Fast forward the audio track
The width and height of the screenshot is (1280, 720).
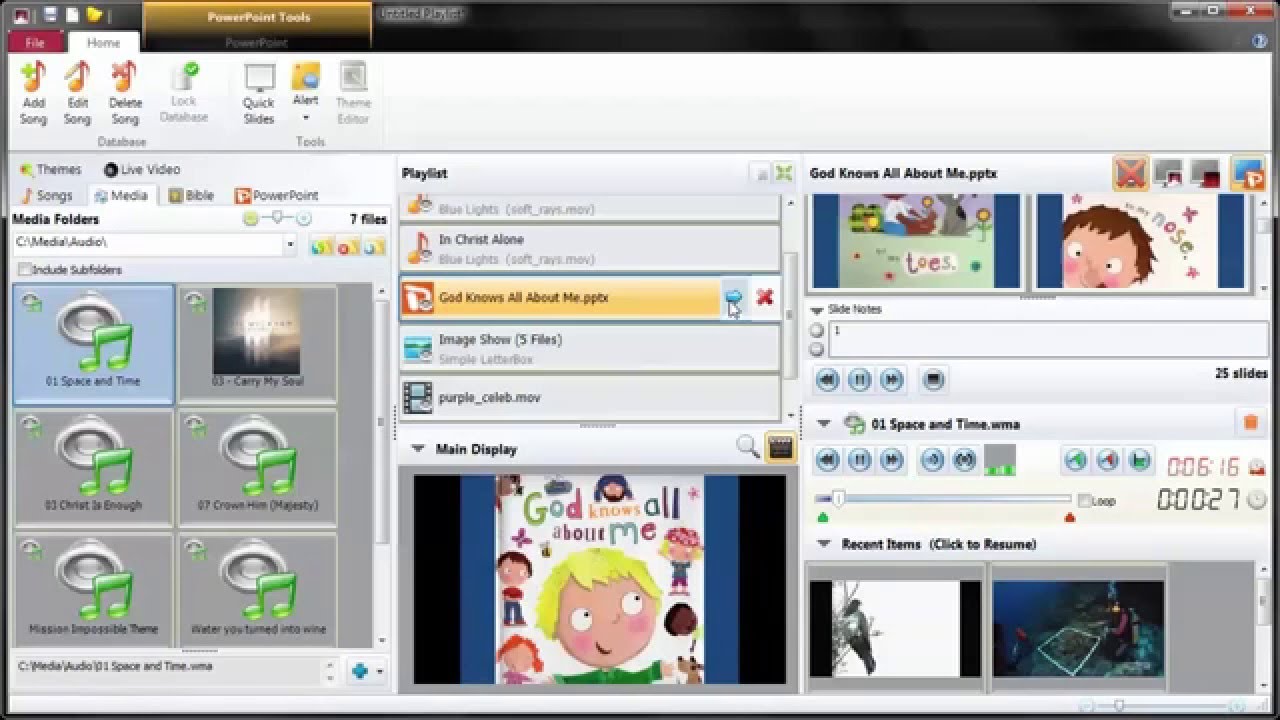click(891, 460)
